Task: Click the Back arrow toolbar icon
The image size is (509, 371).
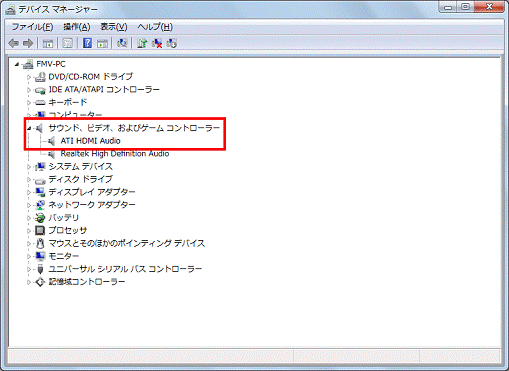Action: click(13, 43)
